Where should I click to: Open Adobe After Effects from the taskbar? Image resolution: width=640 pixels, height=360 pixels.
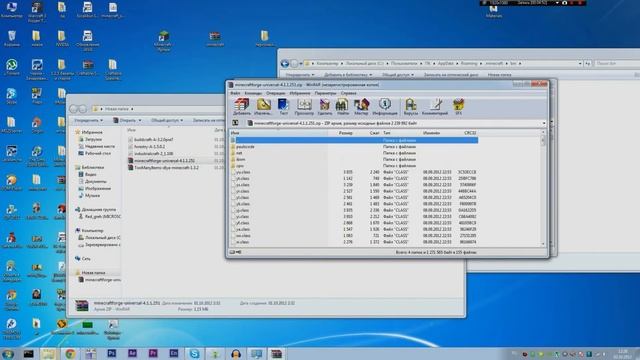[x=132, y=354]
